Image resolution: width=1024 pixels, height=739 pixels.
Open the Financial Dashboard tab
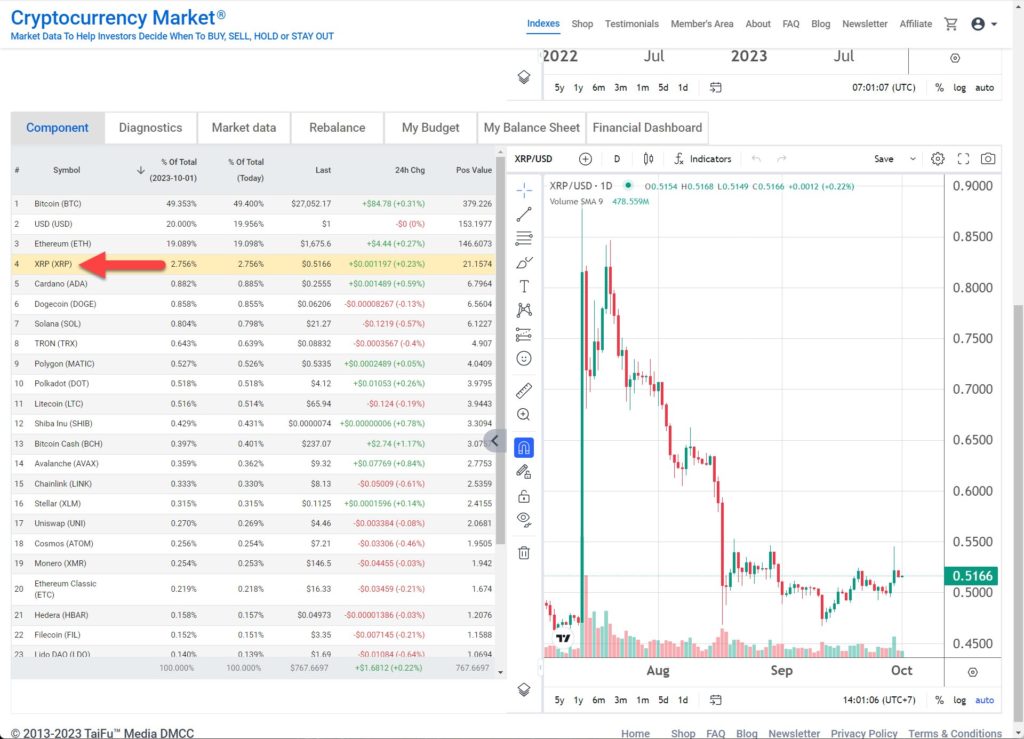[647, 128]
